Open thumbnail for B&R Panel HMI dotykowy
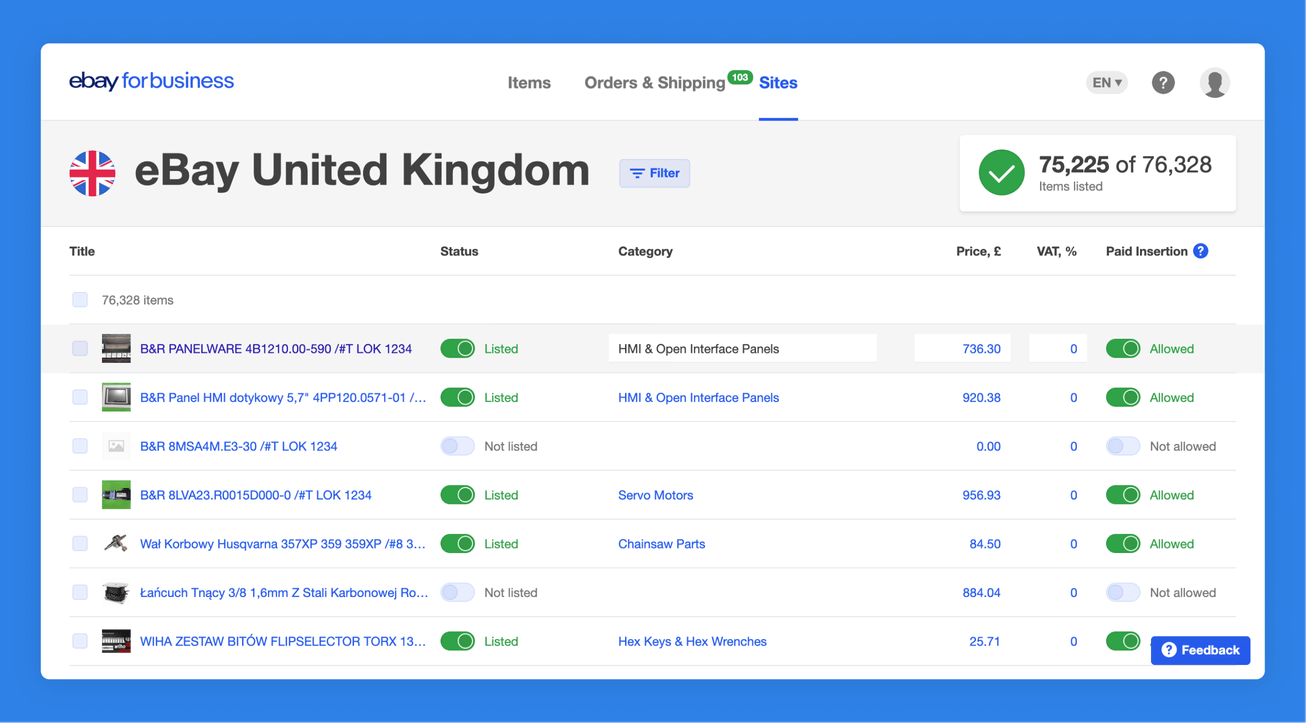 point(116,397)
